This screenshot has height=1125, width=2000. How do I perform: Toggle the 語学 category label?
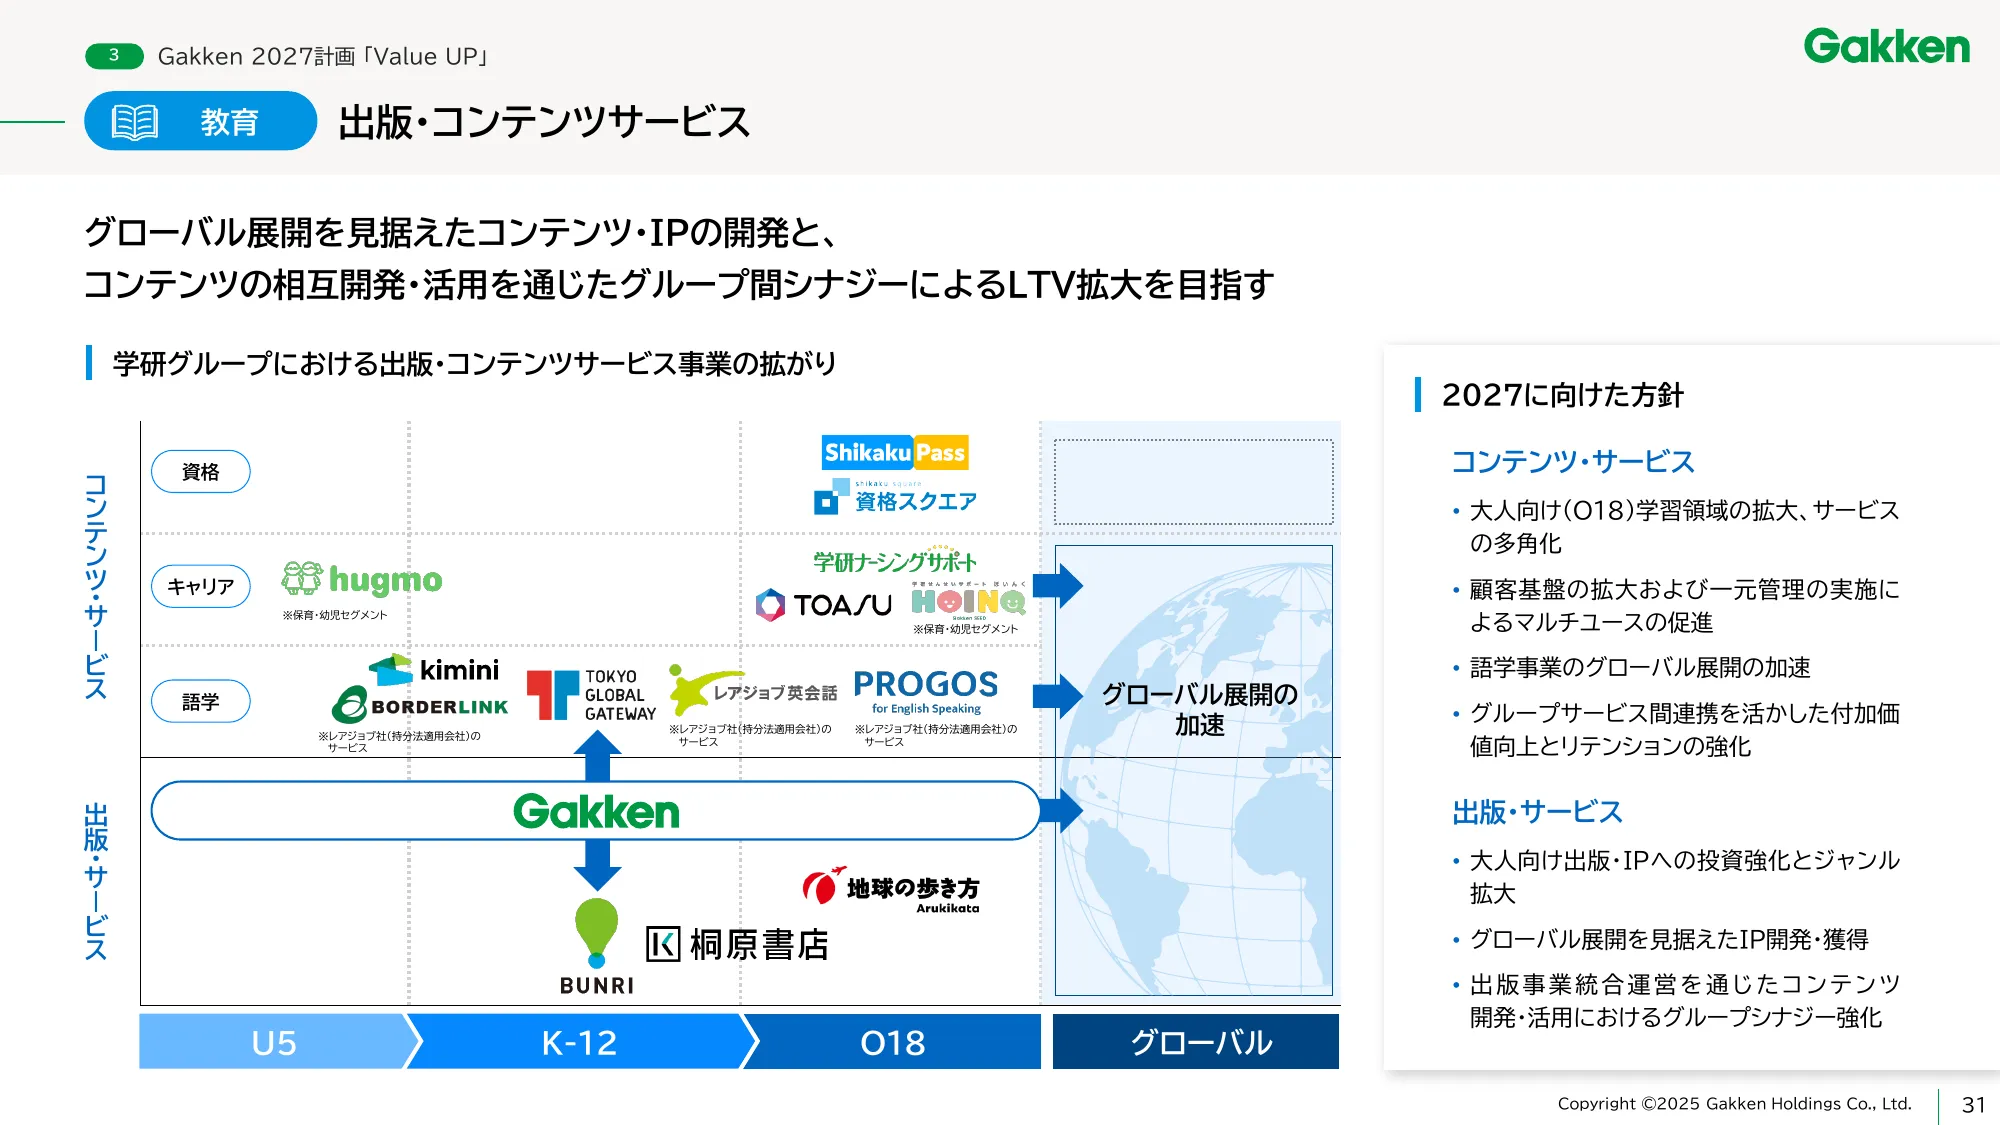200,701
